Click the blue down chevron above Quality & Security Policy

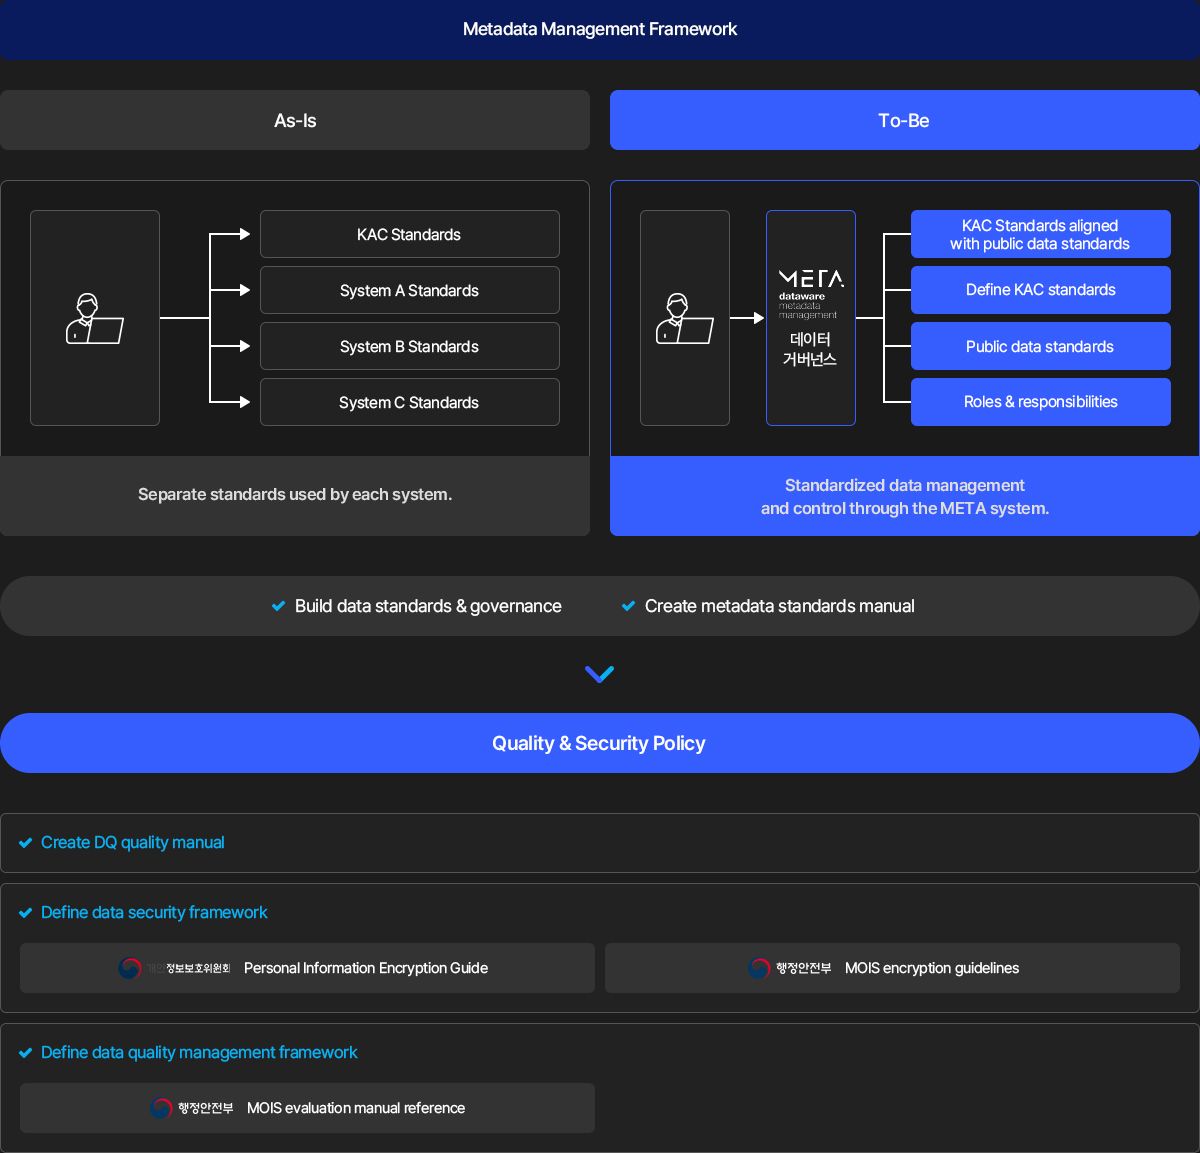pyautogui.click(x=599, y=674)
